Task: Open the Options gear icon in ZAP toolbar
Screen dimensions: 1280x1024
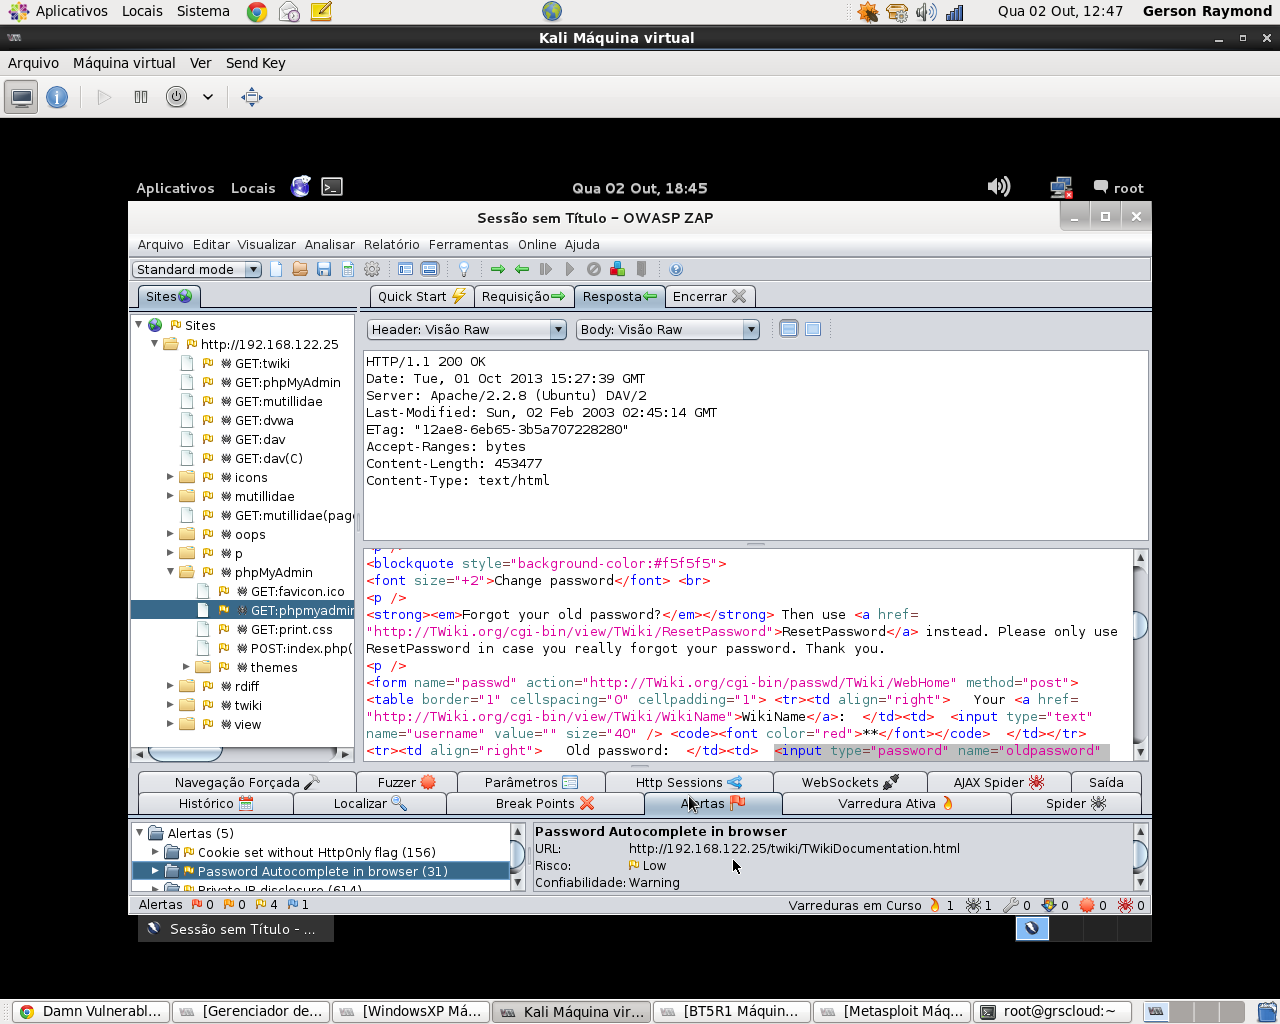Action: click(x=372, y=269)
